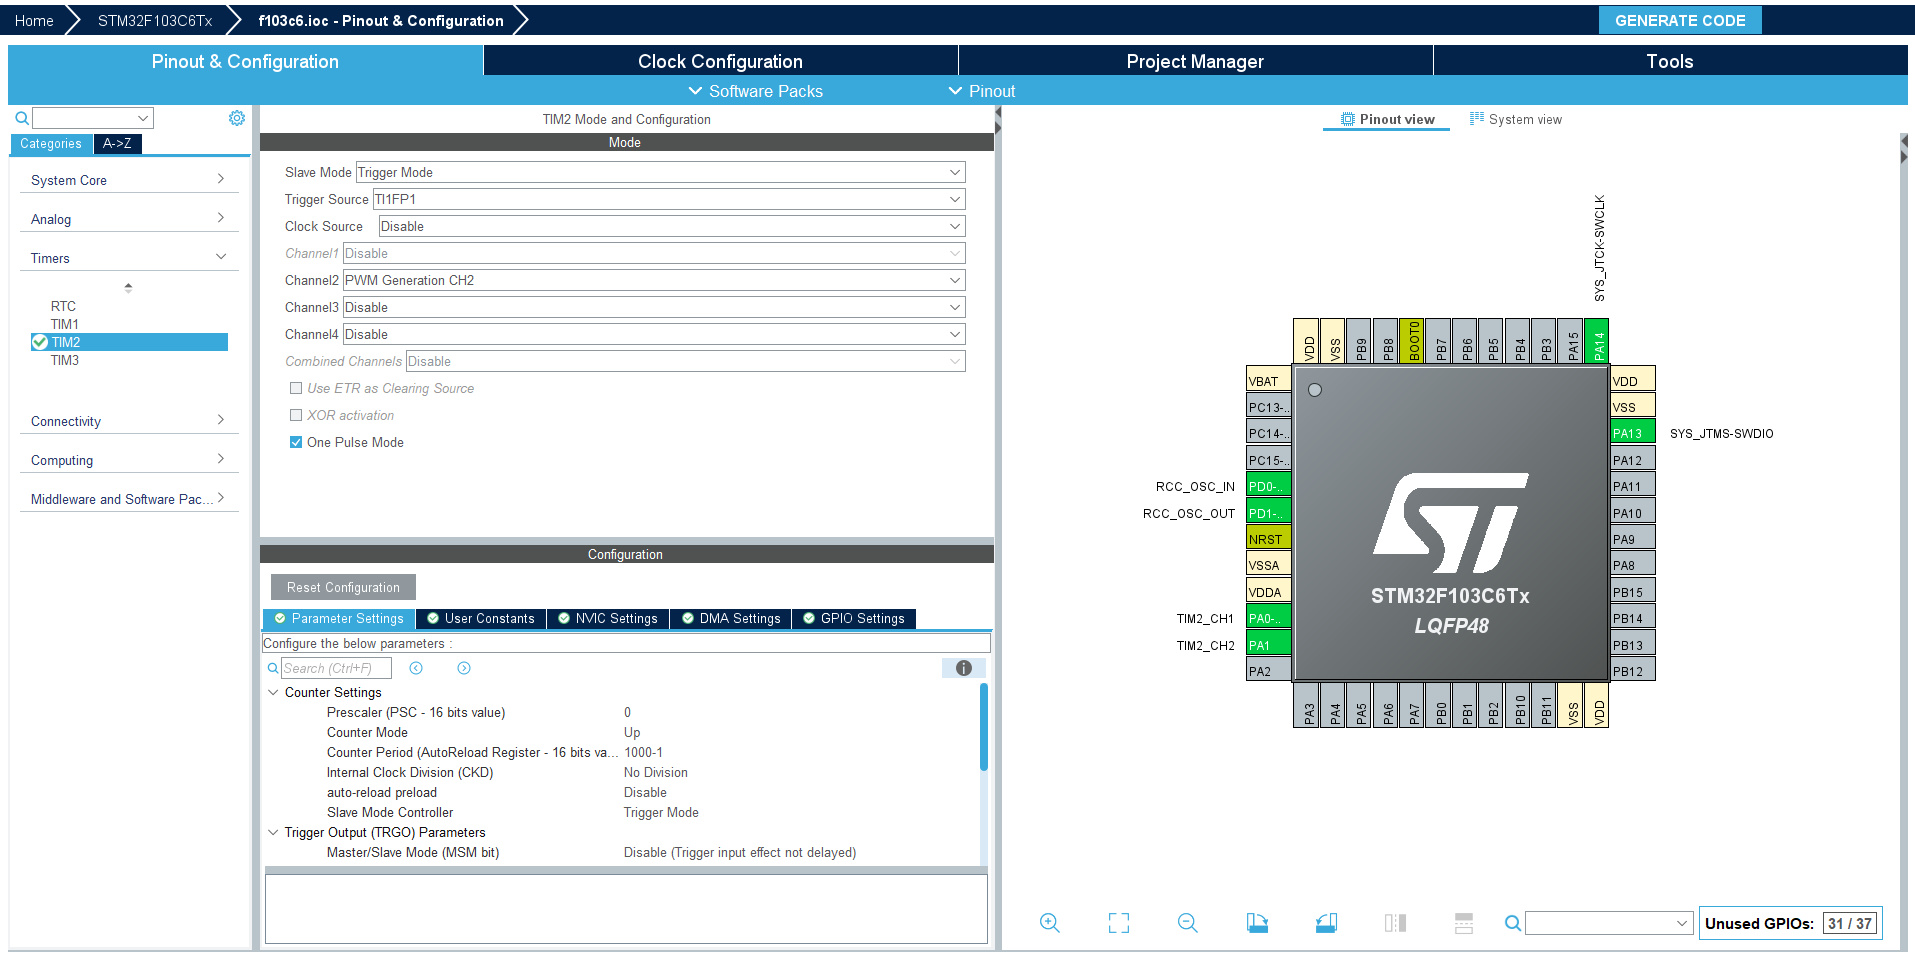The width and height of the screenshot is (1915, 957).
Task: Switch to System view
Action: tap(1515, 119)
